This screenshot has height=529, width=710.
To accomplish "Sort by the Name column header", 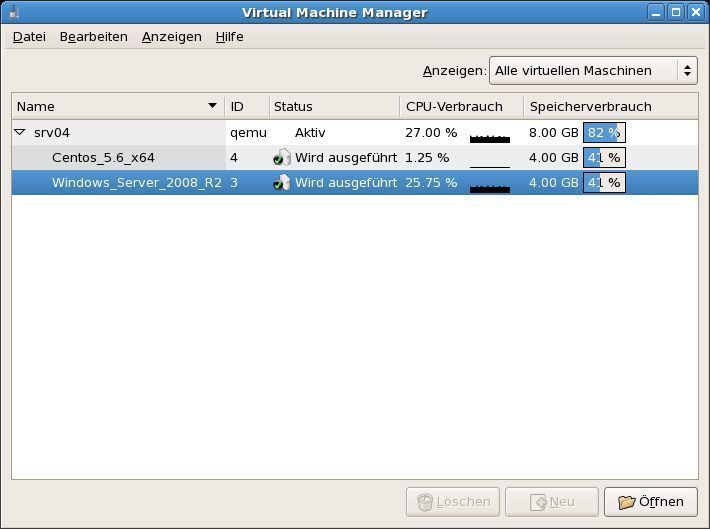I will [118, 106].
